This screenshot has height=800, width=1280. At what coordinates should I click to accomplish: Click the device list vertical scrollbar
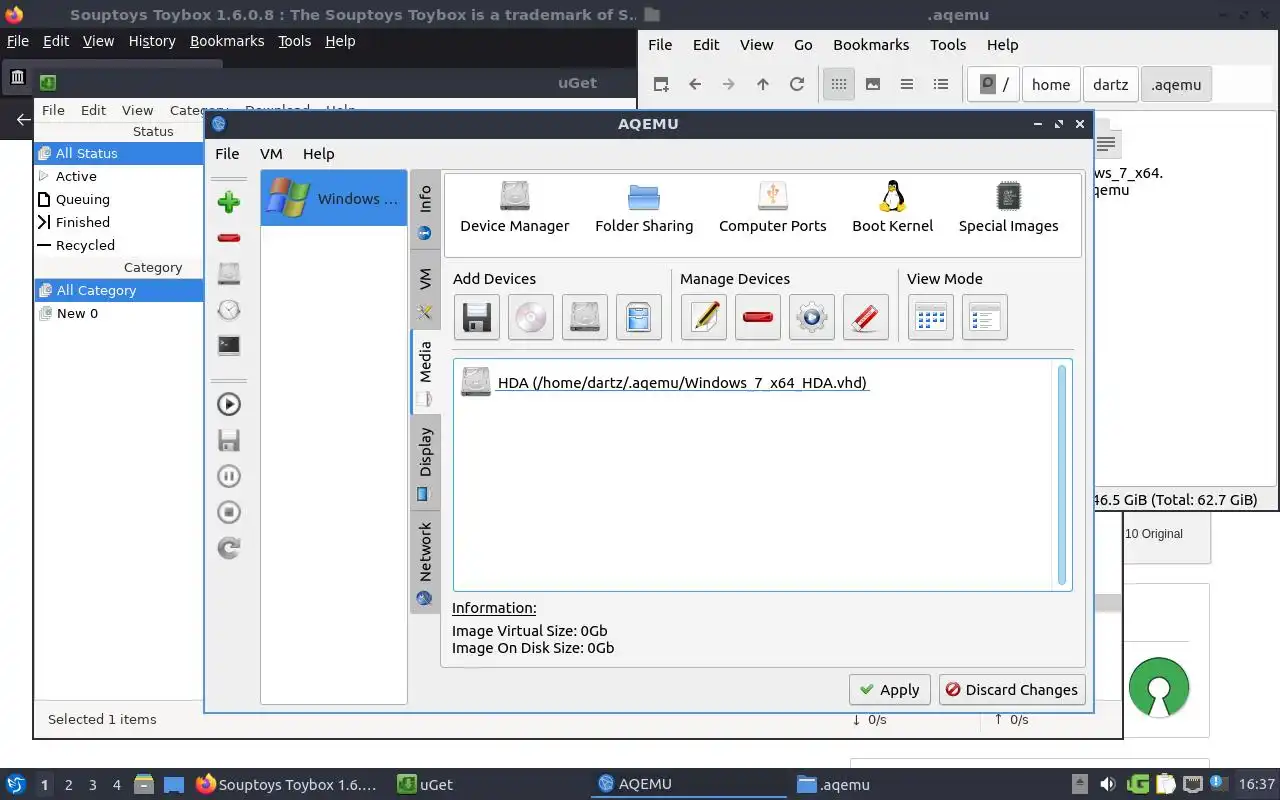(1062, 475)
